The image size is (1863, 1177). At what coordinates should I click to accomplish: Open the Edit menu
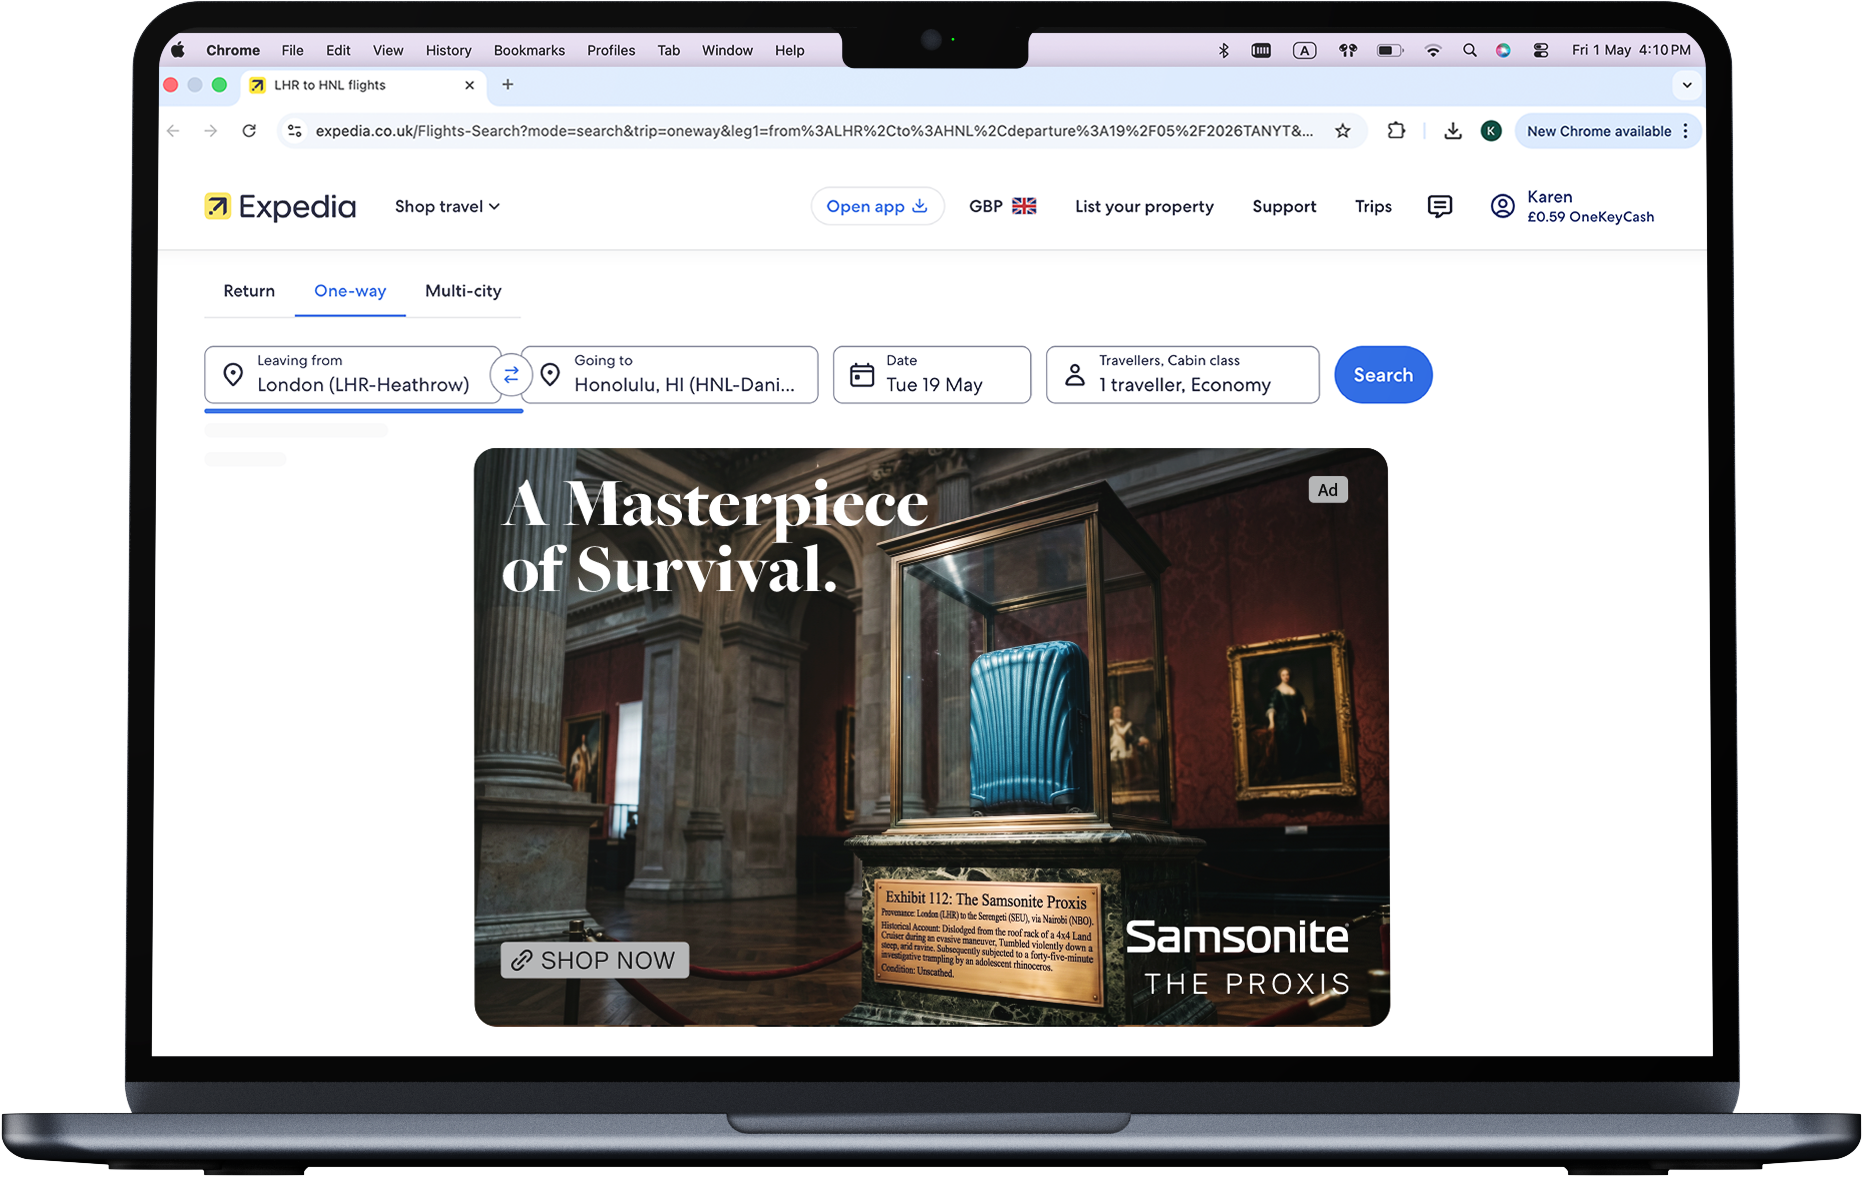pyautogui.click(x=338, y=50)
